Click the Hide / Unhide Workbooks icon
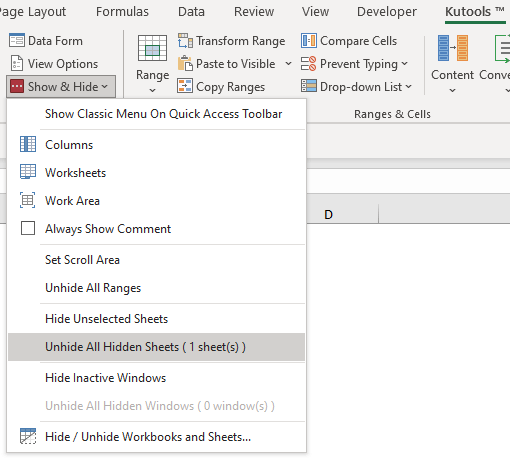This screenshot has width=510, height=458. [28, 436]
